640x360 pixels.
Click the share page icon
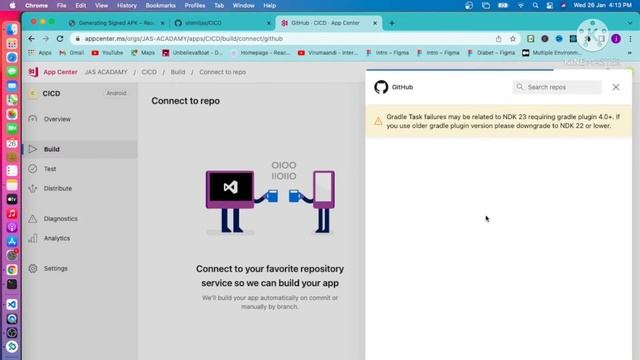click(498, 39)
